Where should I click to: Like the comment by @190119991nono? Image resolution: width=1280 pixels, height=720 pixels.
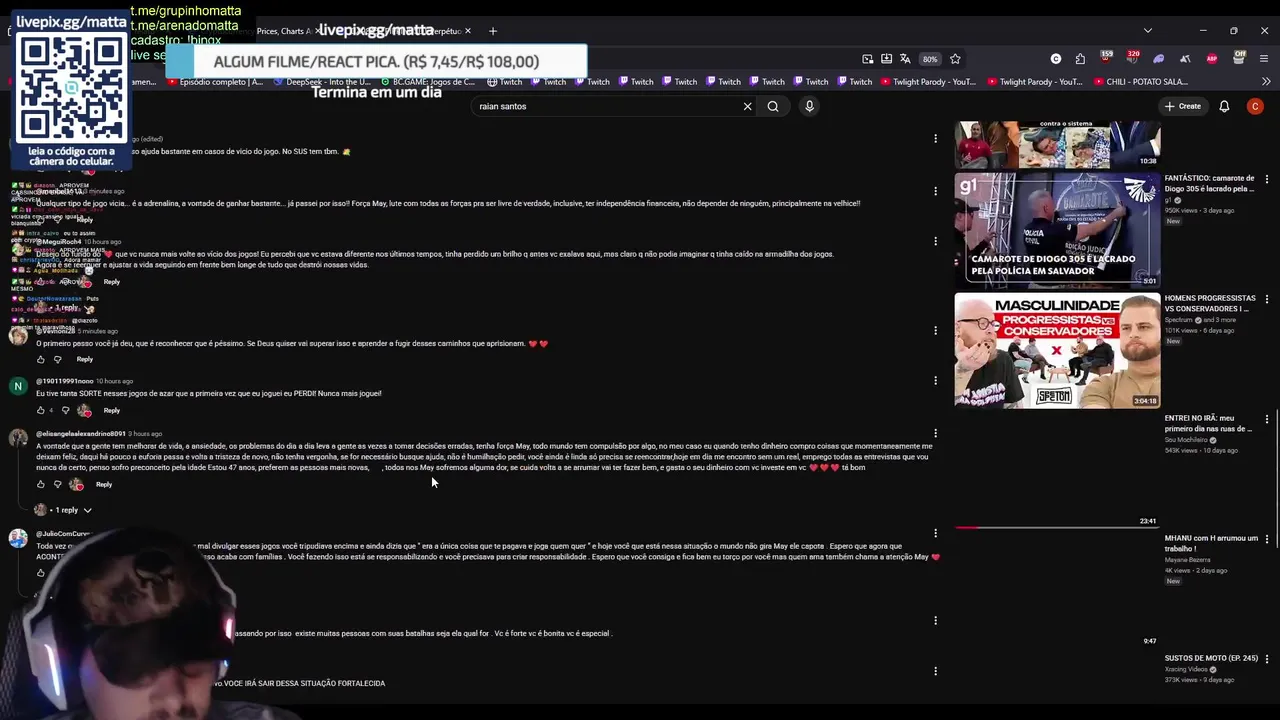coord(41,410)
